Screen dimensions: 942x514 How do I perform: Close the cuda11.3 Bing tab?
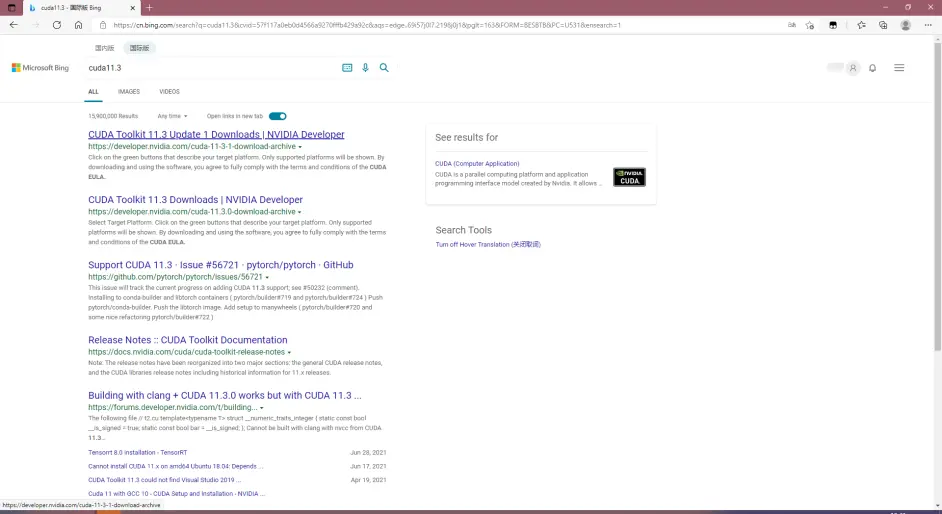pyautogui.click(x=133, y=8)
